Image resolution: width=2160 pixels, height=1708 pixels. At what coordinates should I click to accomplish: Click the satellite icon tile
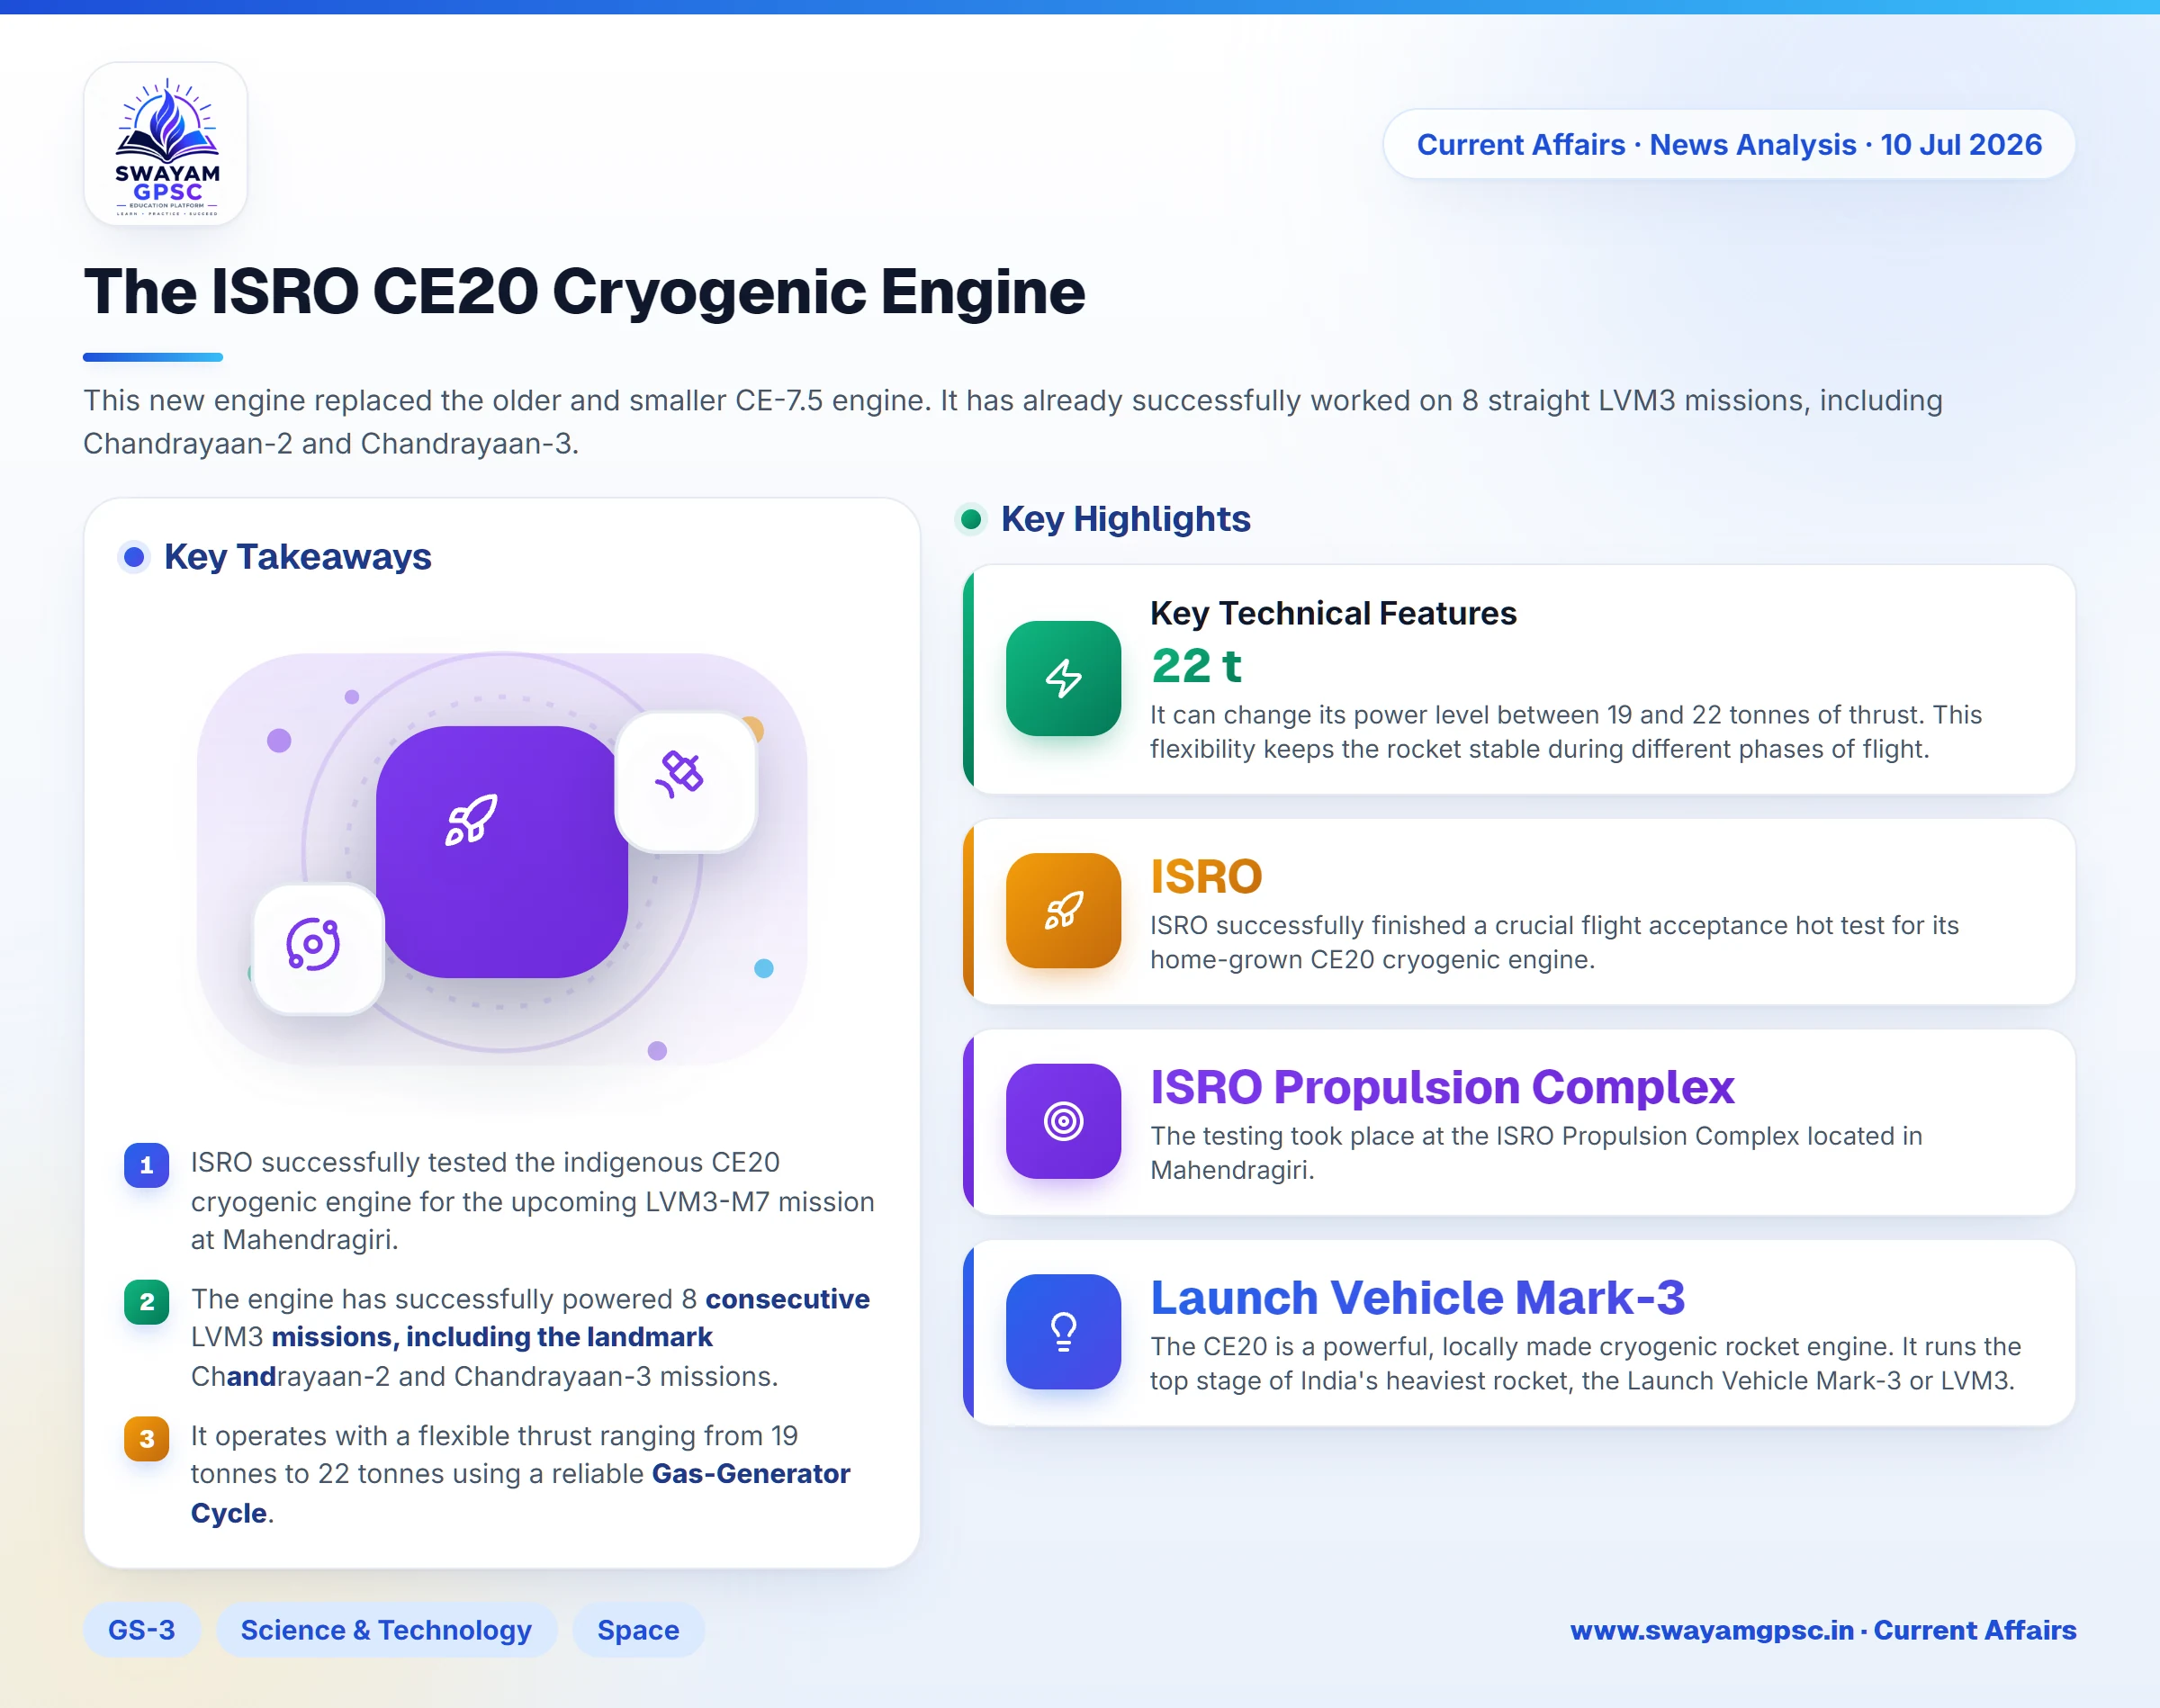coord(685,781)
